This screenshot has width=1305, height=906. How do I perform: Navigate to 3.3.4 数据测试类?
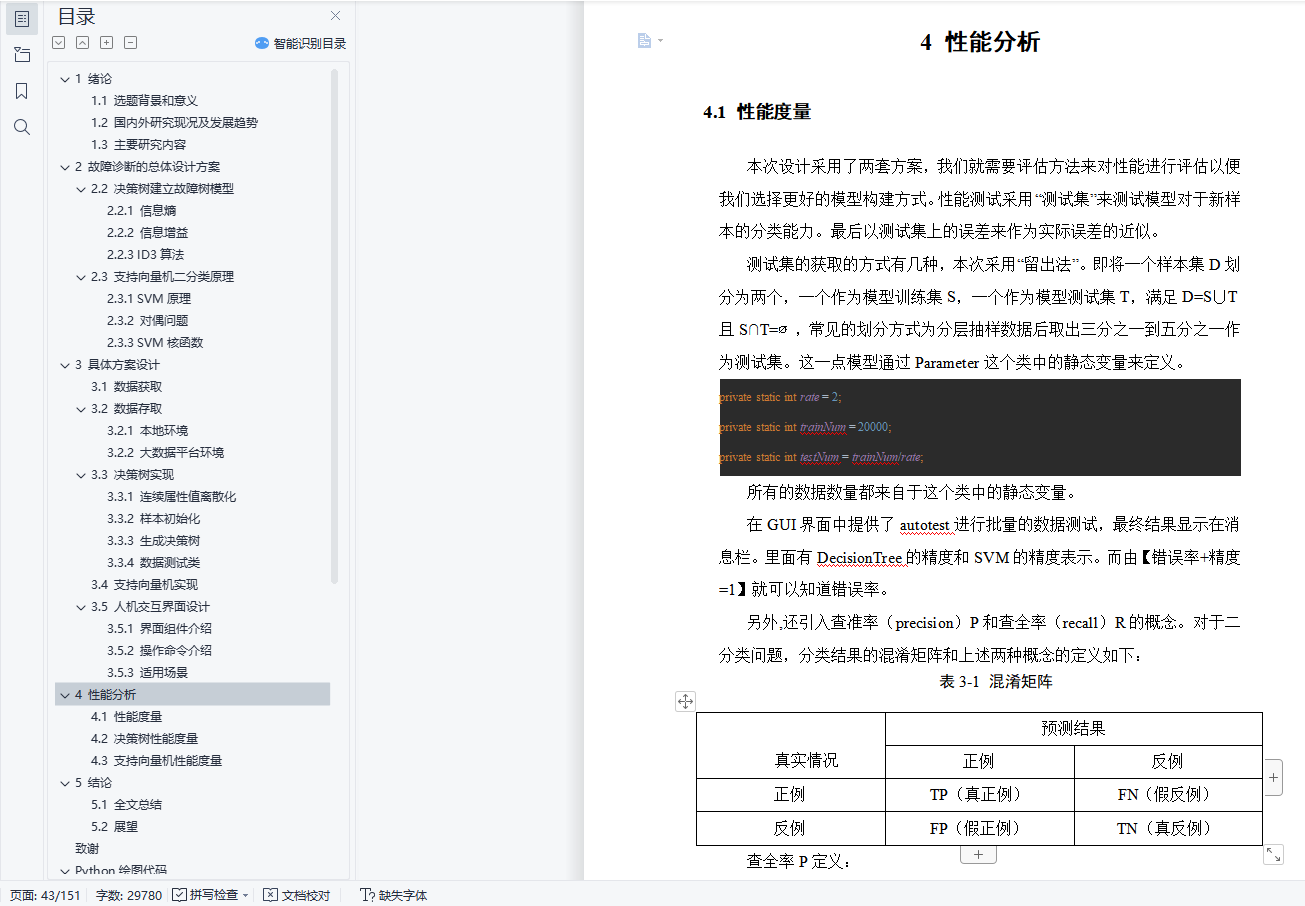[x=154, y=563]
